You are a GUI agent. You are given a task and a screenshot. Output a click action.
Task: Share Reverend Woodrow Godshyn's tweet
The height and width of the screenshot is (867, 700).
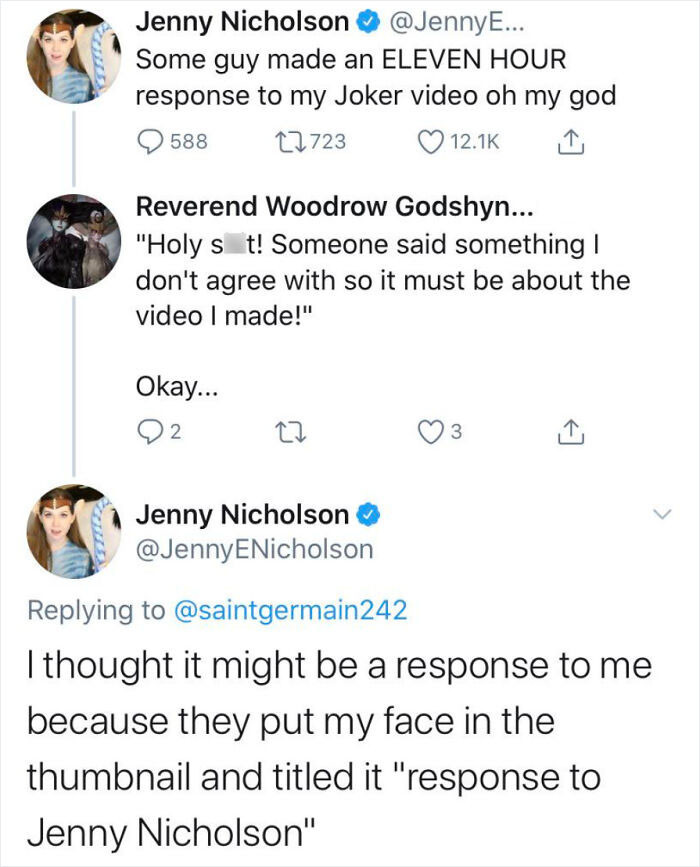[567, 433]
